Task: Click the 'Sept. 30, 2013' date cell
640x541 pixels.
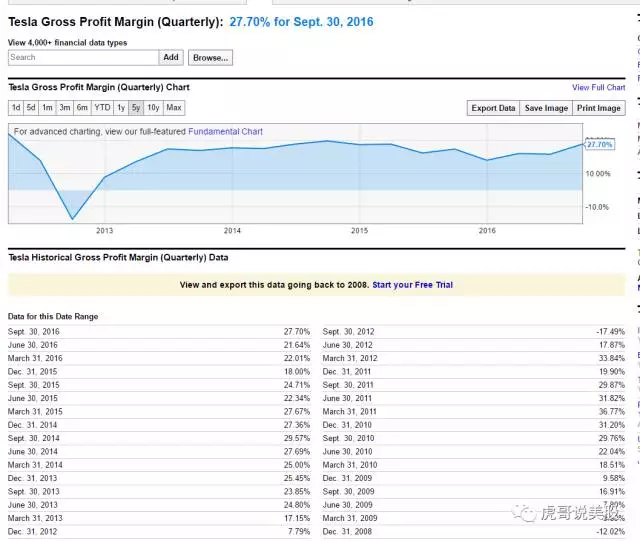Action: pyautogui.click(x=33, y=492)
